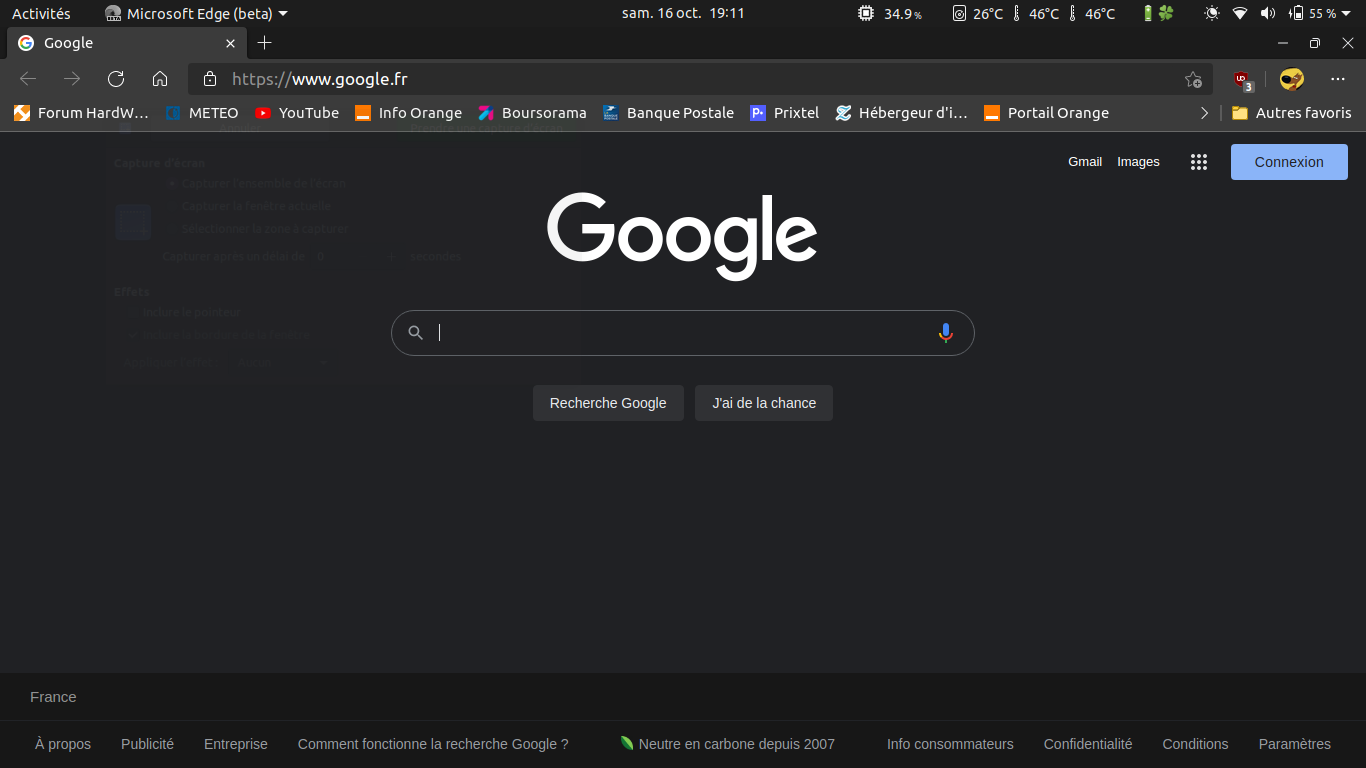Open the Confidentialité footer link
The height and width of the screenshot is (768, 1366).
coord(1088,744)
